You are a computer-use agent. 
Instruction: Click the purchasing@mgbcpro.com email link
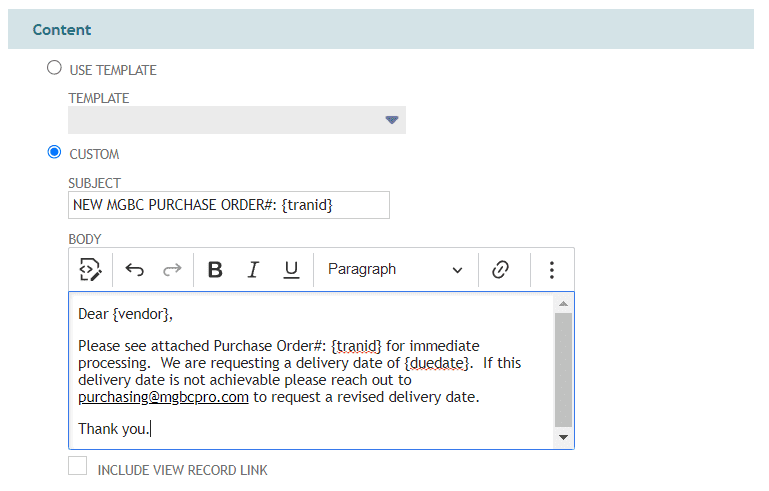[x=163, y=397]
